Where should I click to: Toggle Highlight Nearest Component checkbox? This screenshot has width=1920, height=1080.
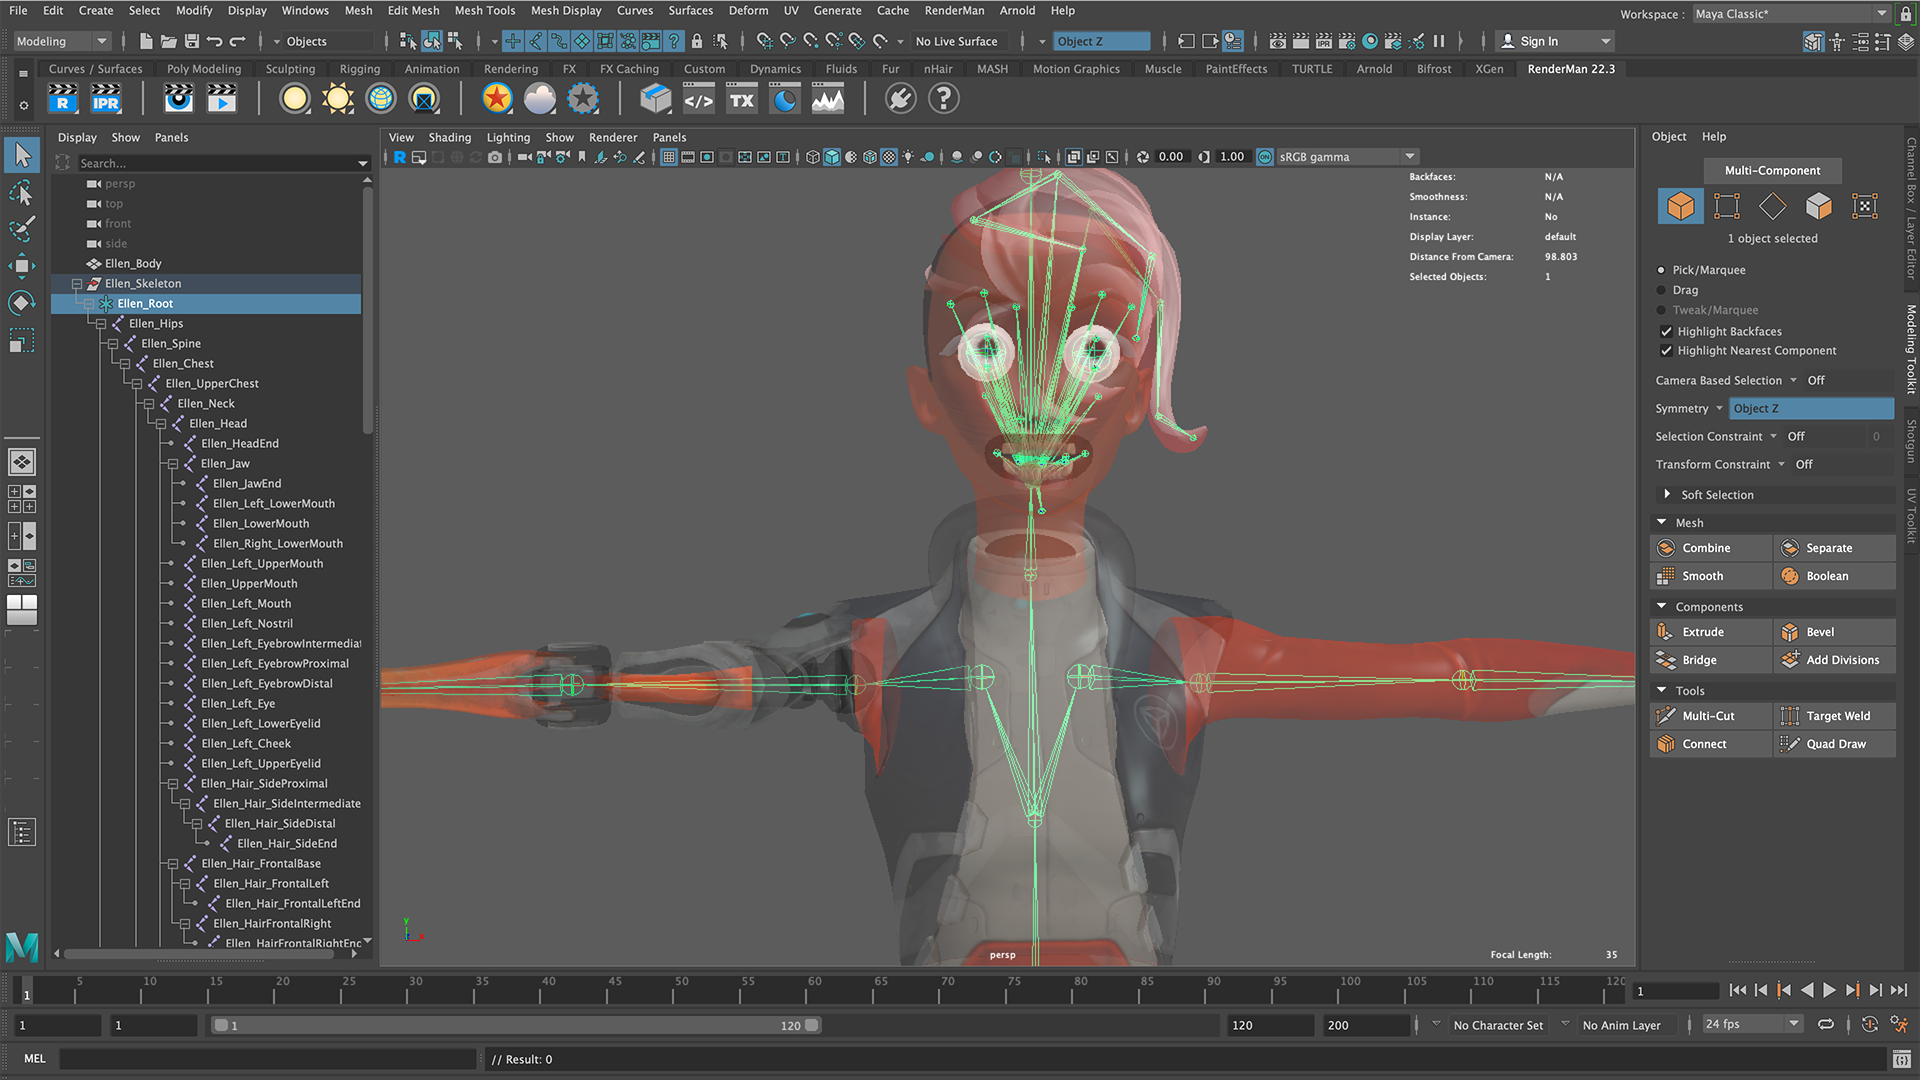(1666, 351)
